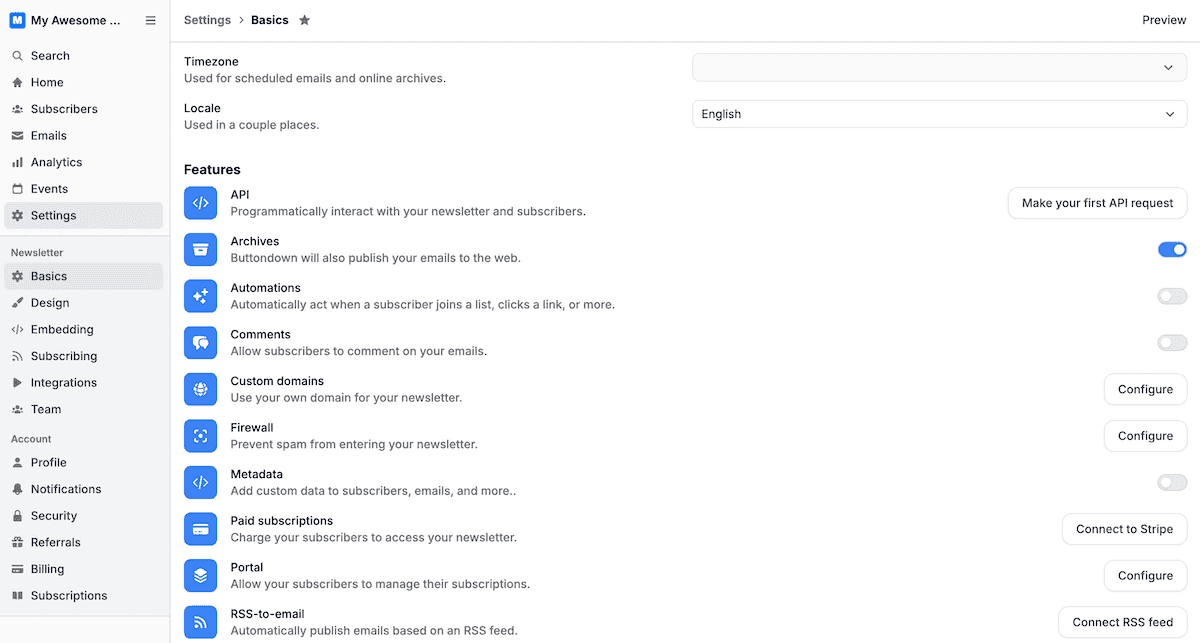This screenshot has width=1200, height=643.
Task: Turn on the Metadata feature
Action: [x=1171, y=482]
